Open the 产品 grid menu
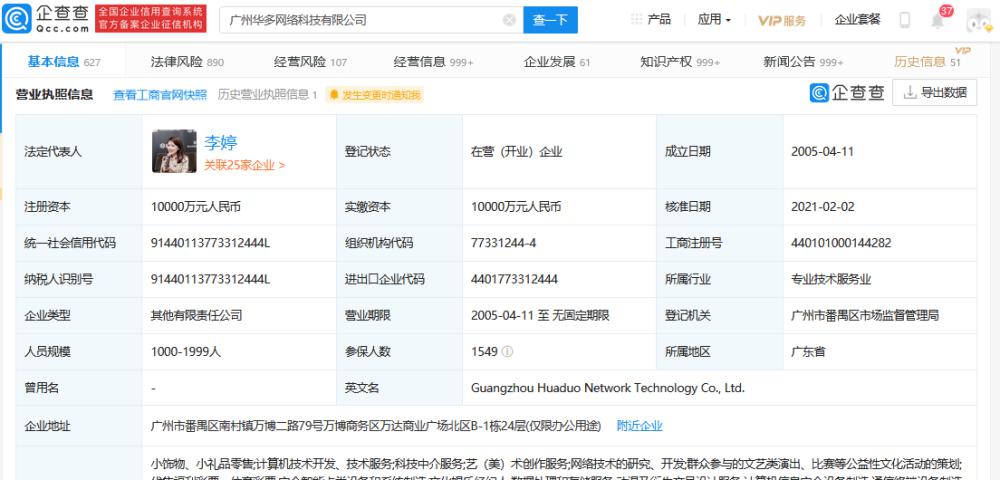1000x480 pixels. tap(652, 20)
